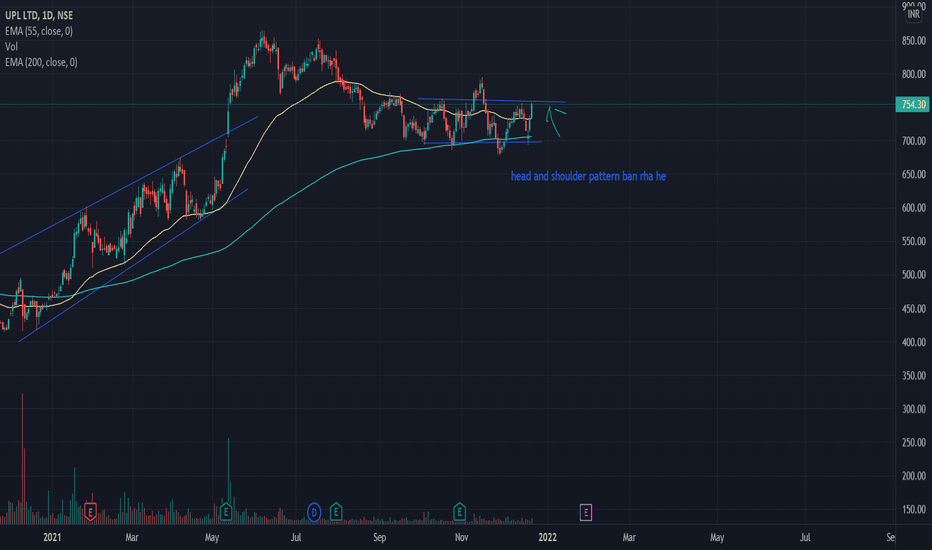Select the lower blue channel trendline
Viewport: 932px width, 550px height.
point(133,266)
